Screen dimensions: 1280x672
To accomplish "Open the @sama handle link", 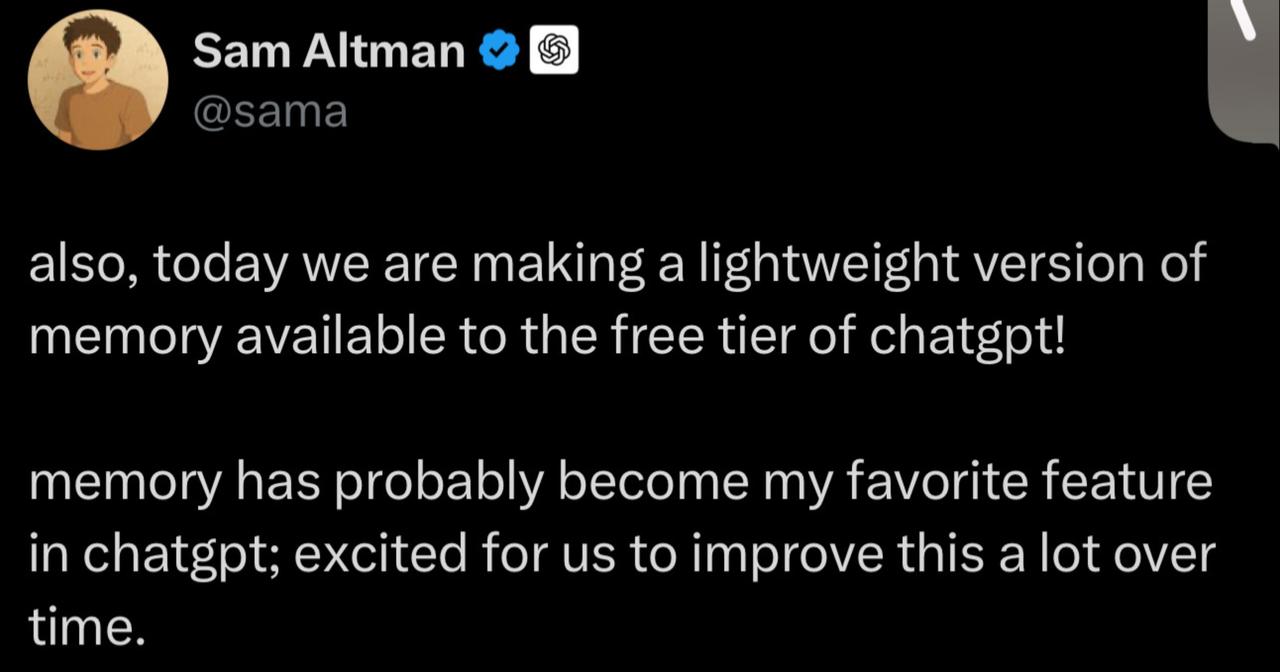I will click(x=270, y=110).
